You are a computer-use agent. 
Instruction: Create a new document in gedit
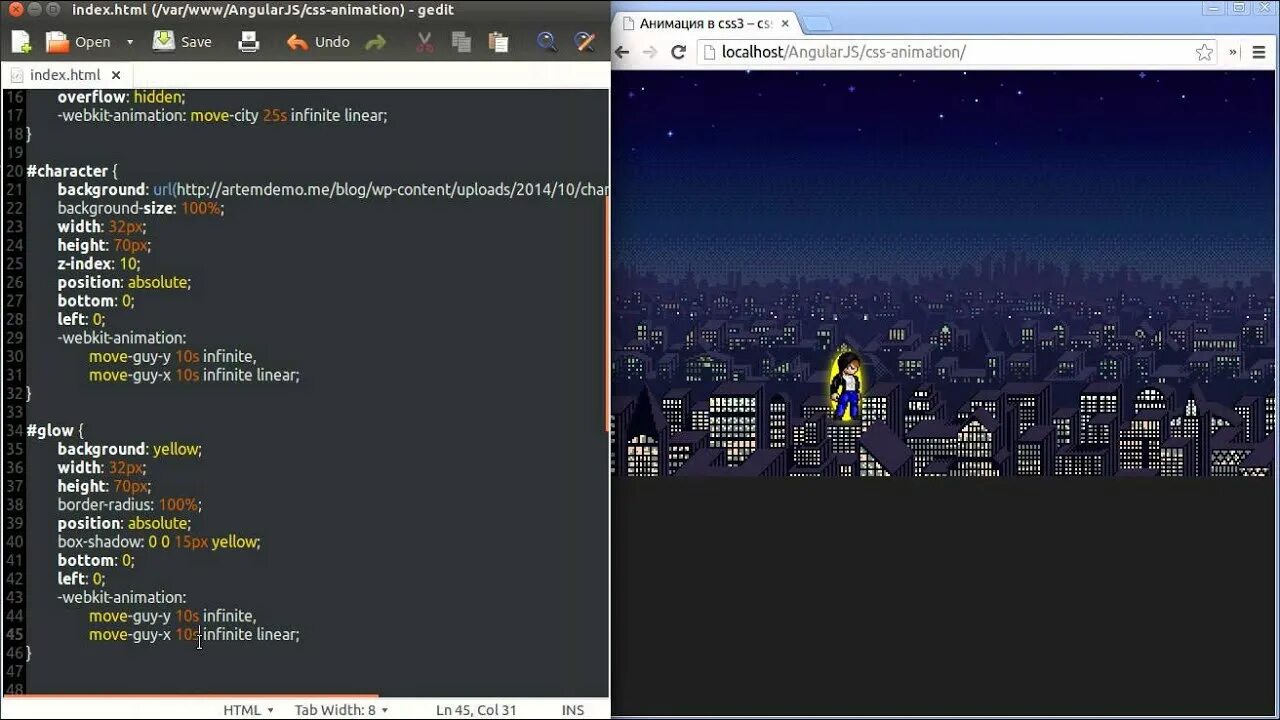[x=20, y=42]
